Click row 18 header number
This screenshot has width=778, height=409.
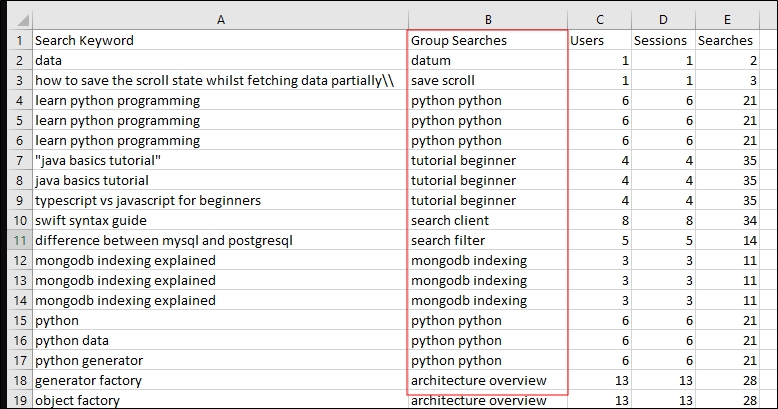[17, 380]
